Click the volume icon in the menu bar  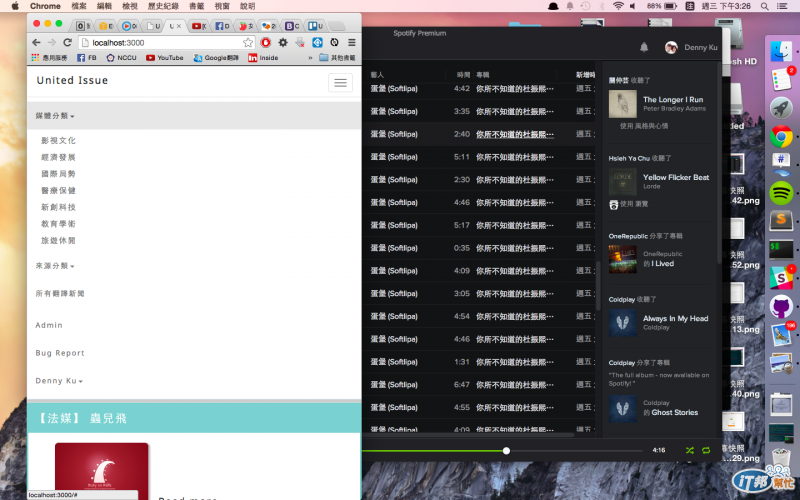[x=633, y=6]
